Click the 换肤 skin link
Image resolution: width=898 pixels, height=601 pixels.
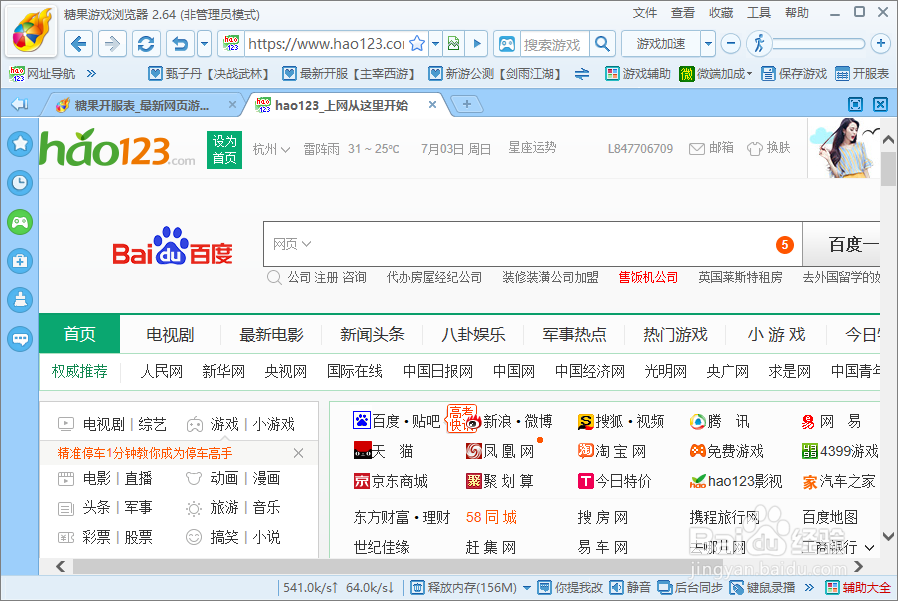(769, 148)
